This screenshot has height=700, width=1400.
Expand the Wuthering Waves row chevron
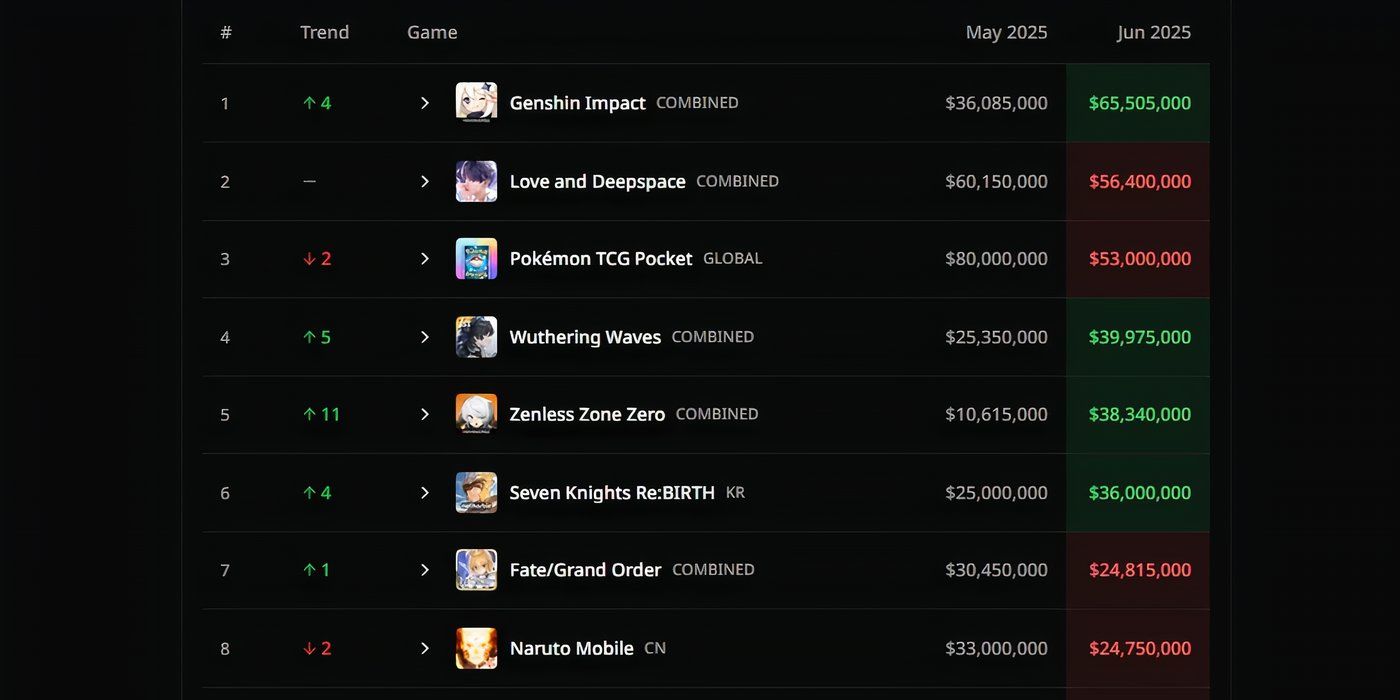(424, 337)
